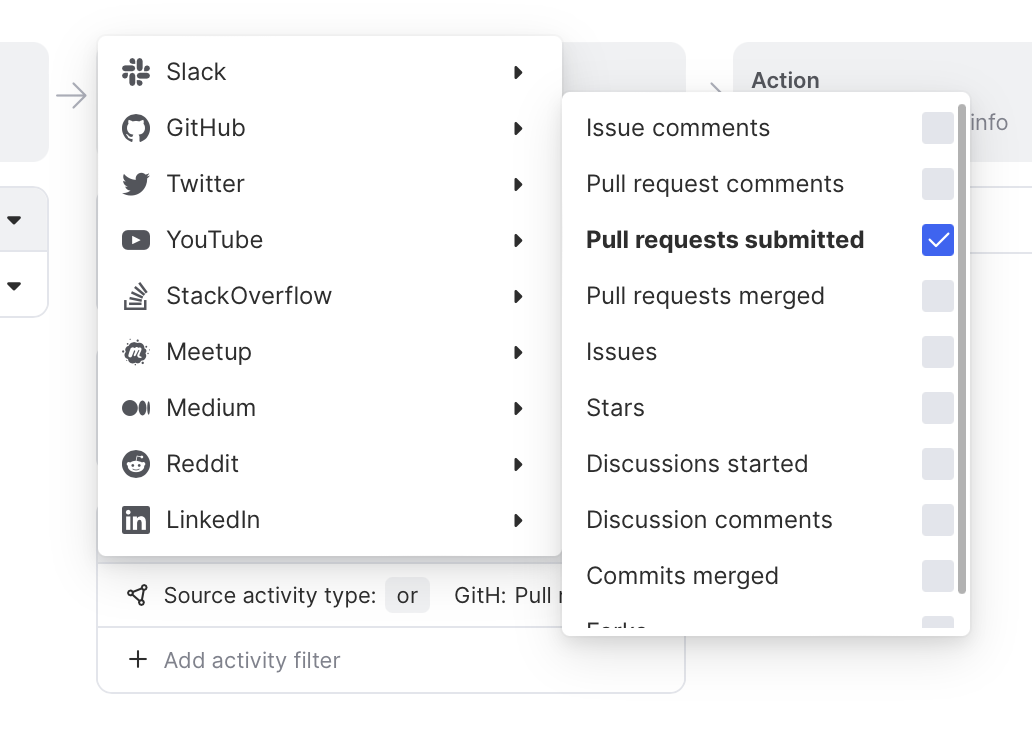This screenshot has width=1032, height=744.
Task: Click the Twitter bird icon
Action: point(135,184)
